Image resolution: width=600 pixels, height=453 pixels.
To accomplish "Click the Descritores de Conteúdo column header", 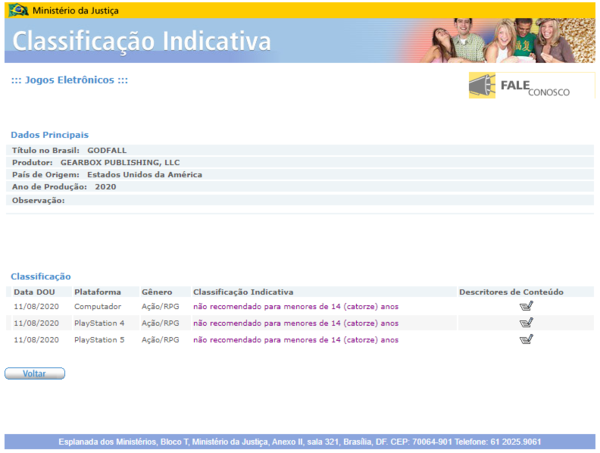I will [511, 292].
